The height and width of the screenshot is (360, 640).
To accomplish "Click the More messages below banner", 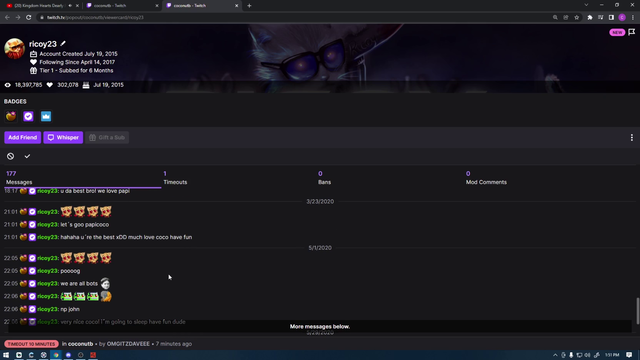I will [320, 327].
